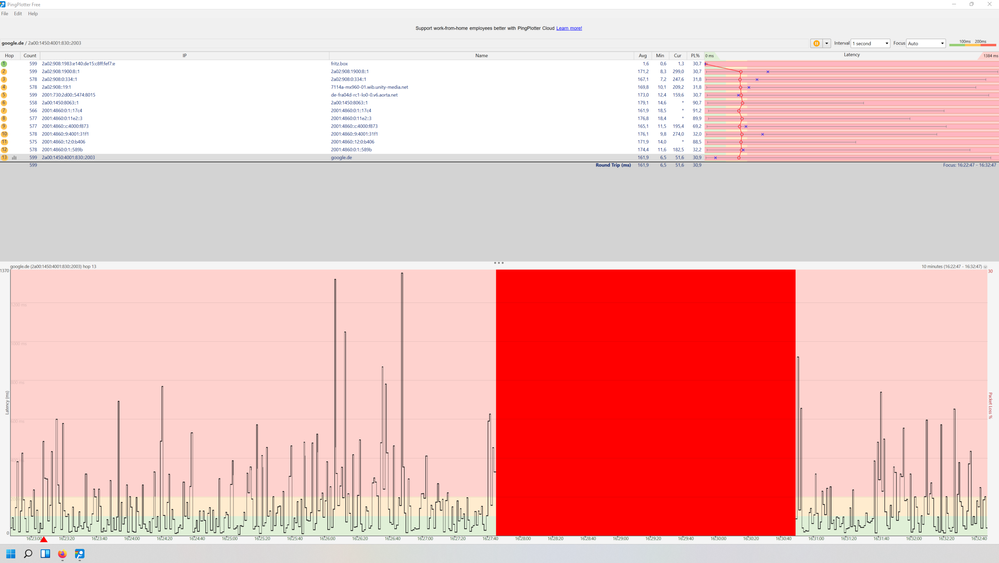Select the green hop 1 icon
Screen dimensions: 999x563
click(x=4, y=64)
